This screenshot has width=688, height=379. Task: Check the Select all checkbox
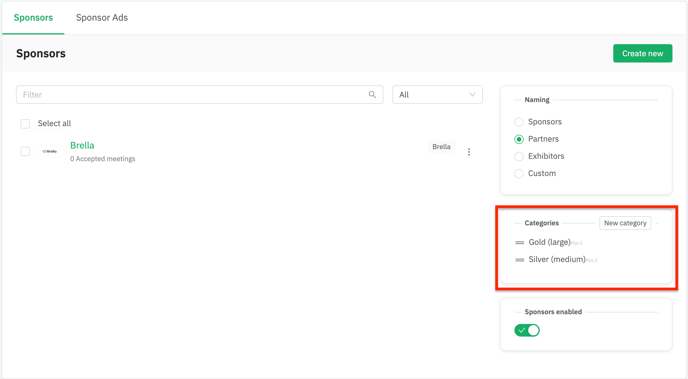(x=25, y=124)
